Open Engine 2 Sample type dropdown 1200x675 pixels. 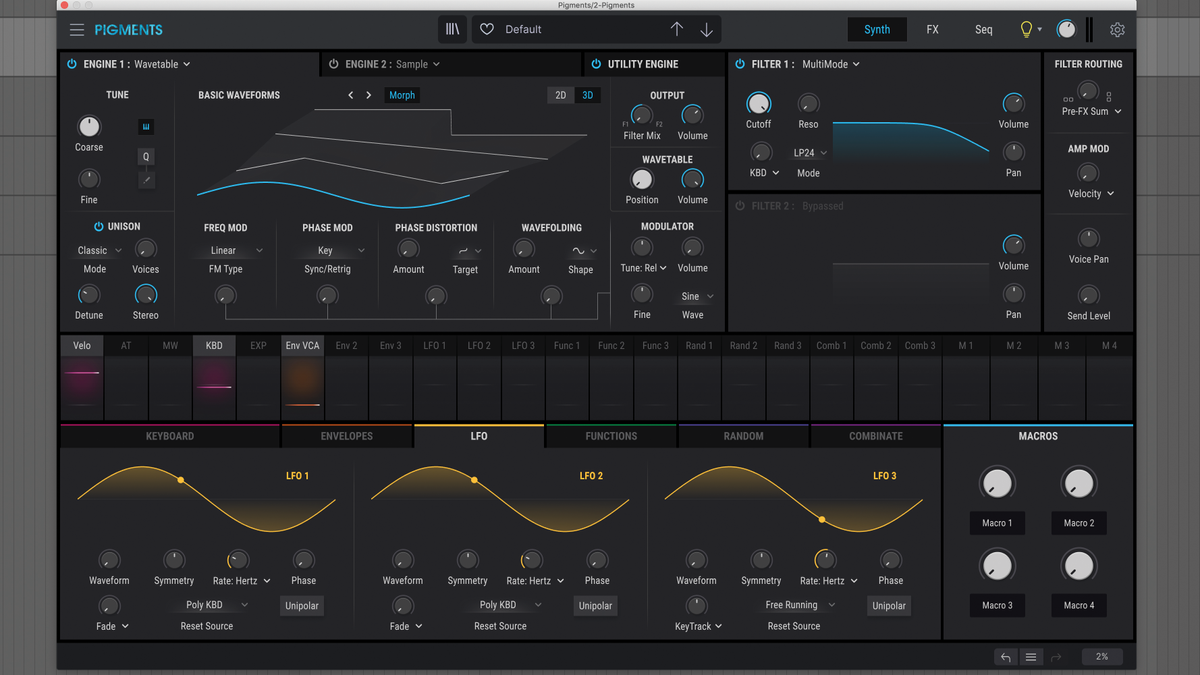pyautogui.click(x=418, y=64)
